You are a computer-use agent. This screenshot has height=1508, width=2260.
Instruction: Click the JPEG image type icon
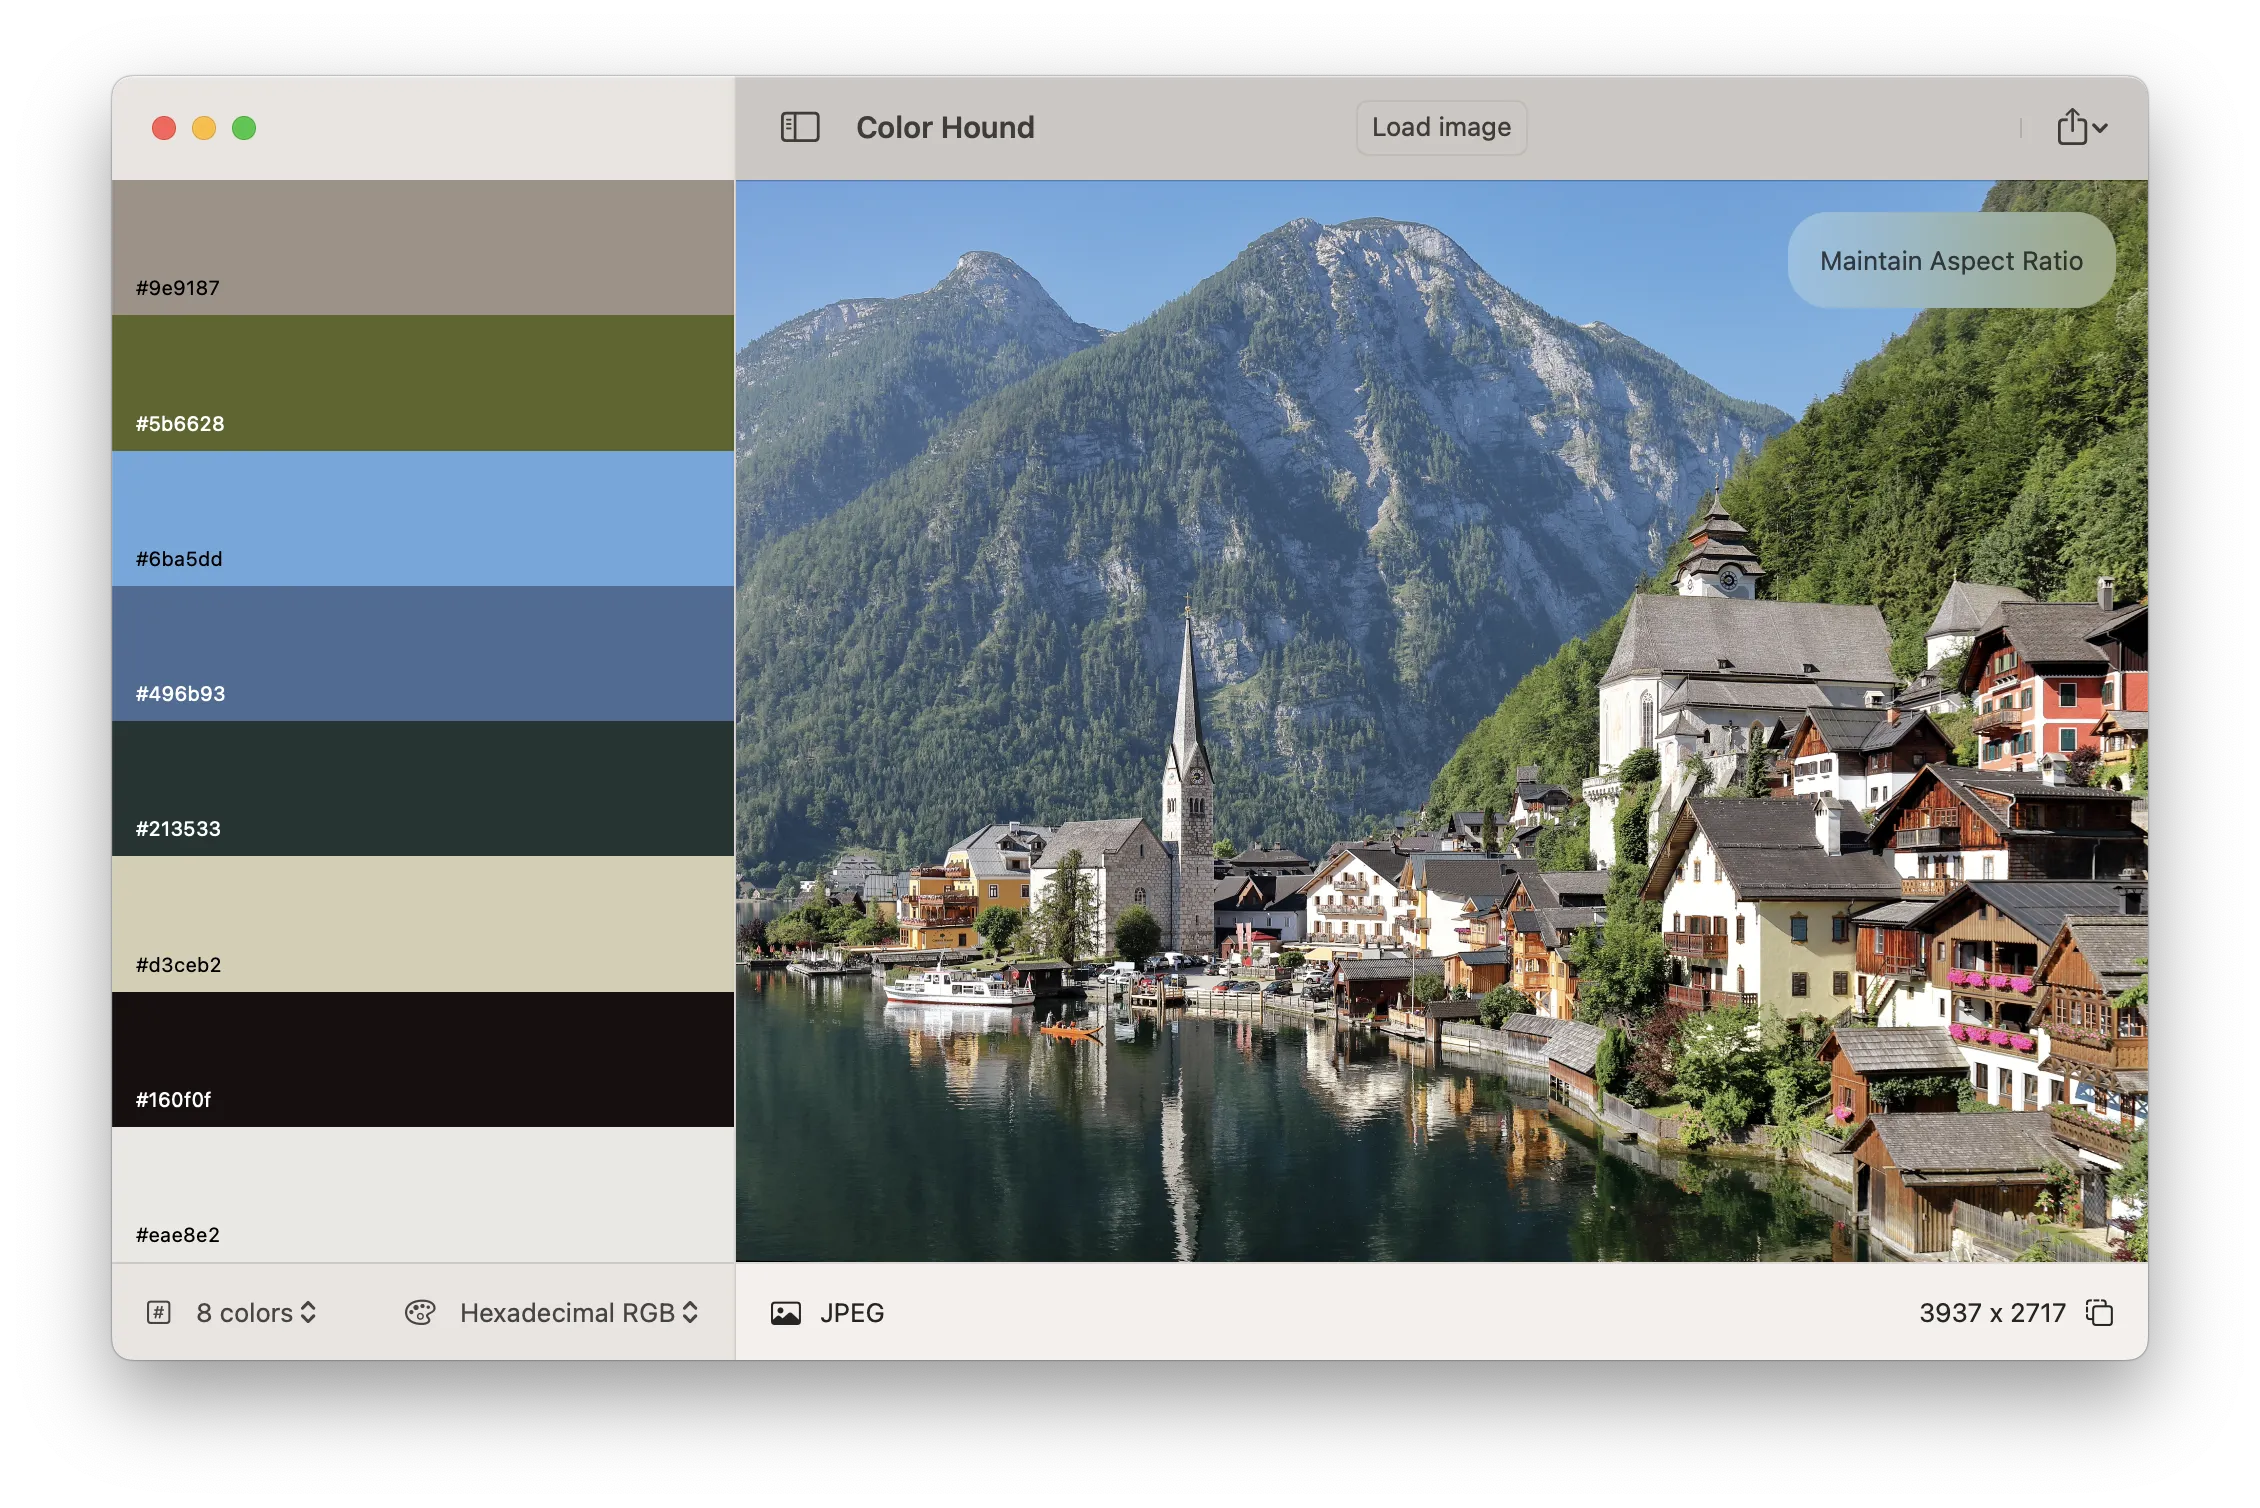pos(786,1312)
